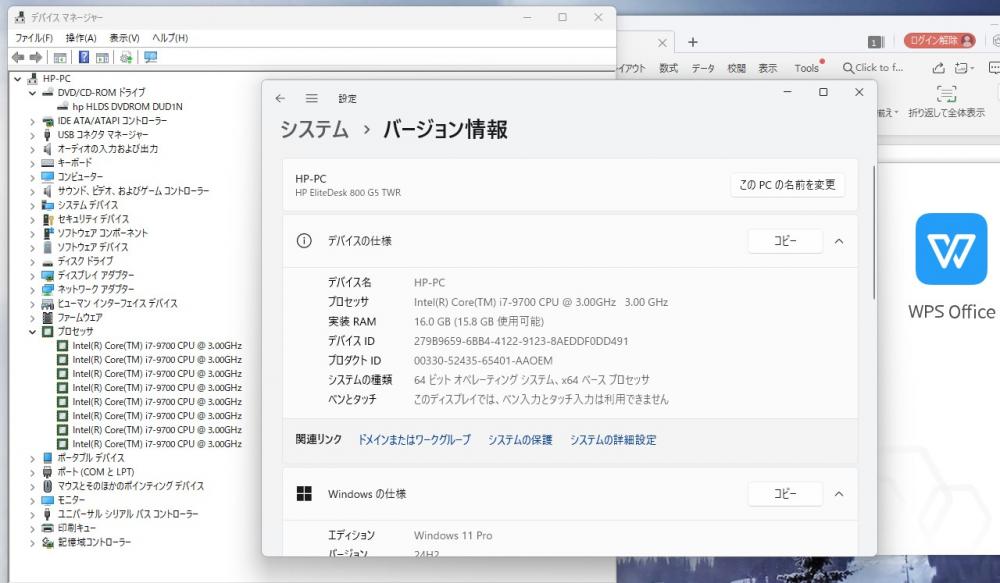Switch to WPS 数式 tab
Image resolution: width=1000 pixels, height=583 pixels.
[668, 68]
